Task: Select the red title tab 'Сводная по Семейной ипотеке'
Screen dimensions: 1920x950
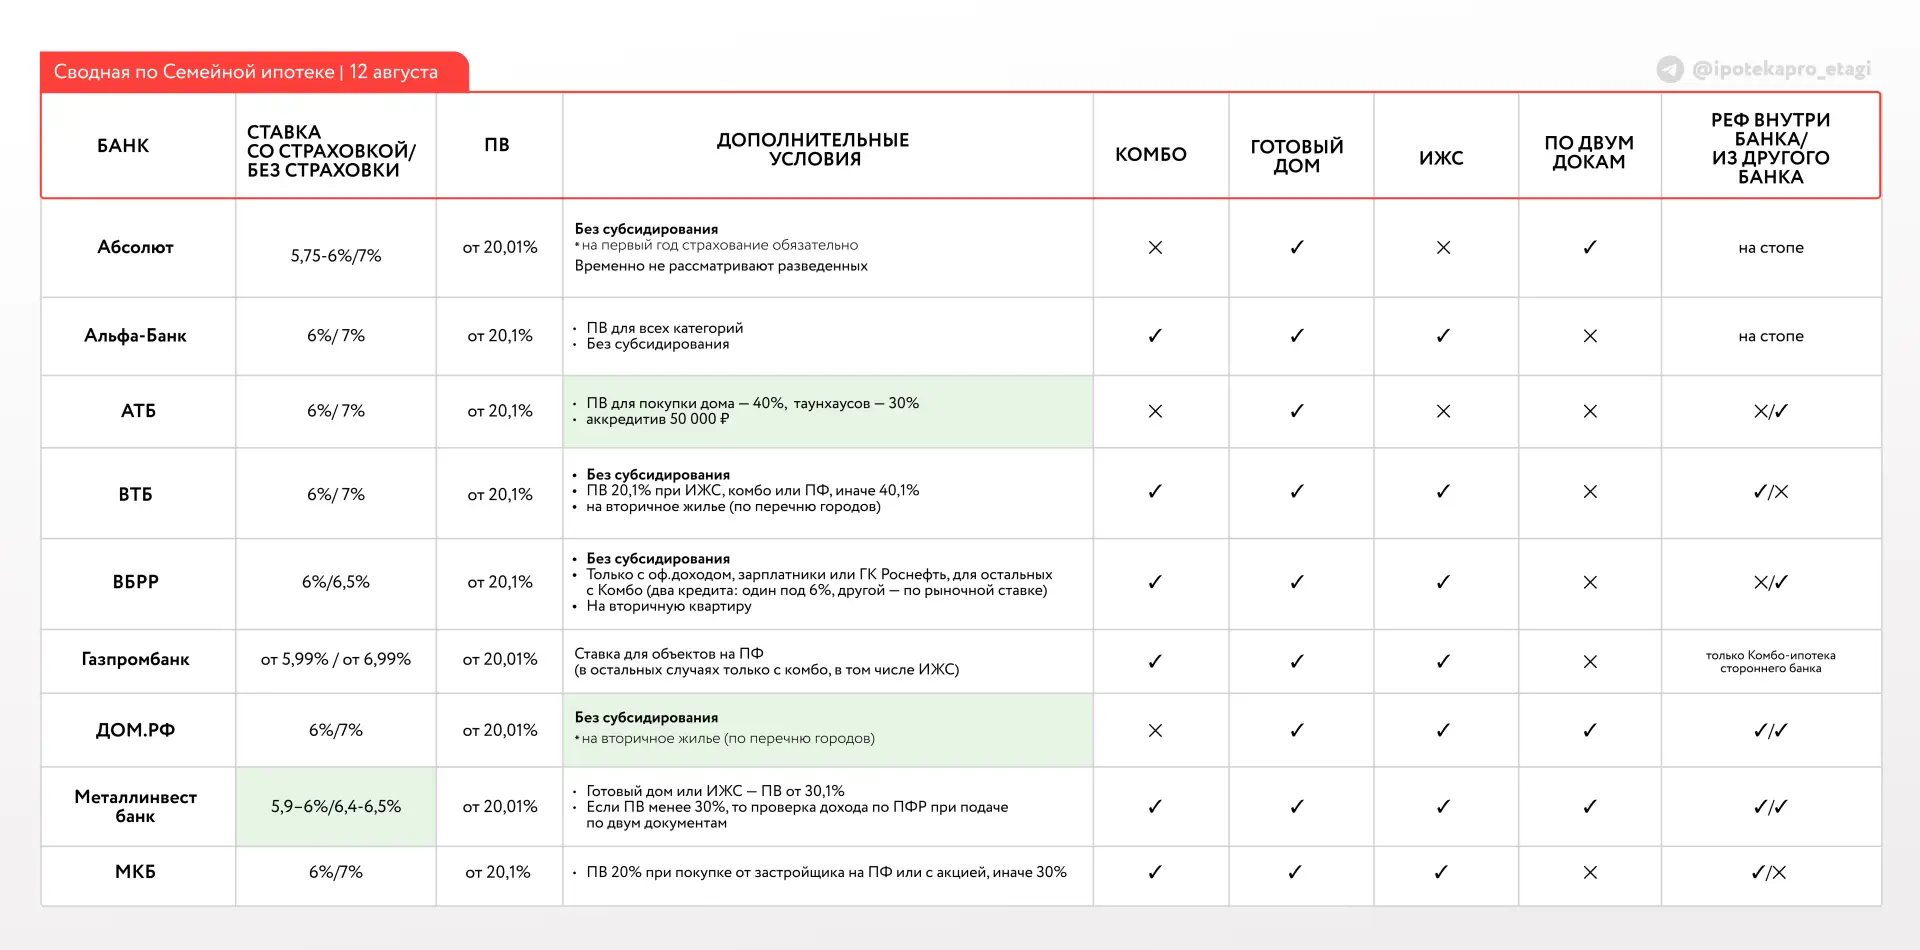Action: point(254,72)
